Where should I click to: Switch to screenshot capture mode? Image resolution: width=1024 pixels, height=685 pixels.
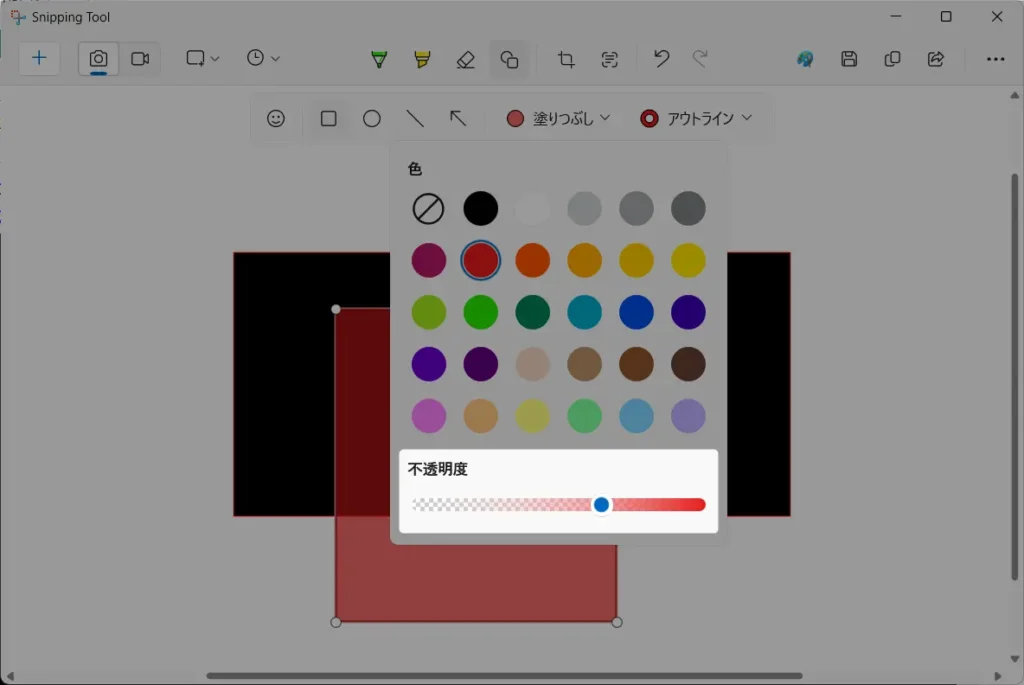(x=98, y=58)
